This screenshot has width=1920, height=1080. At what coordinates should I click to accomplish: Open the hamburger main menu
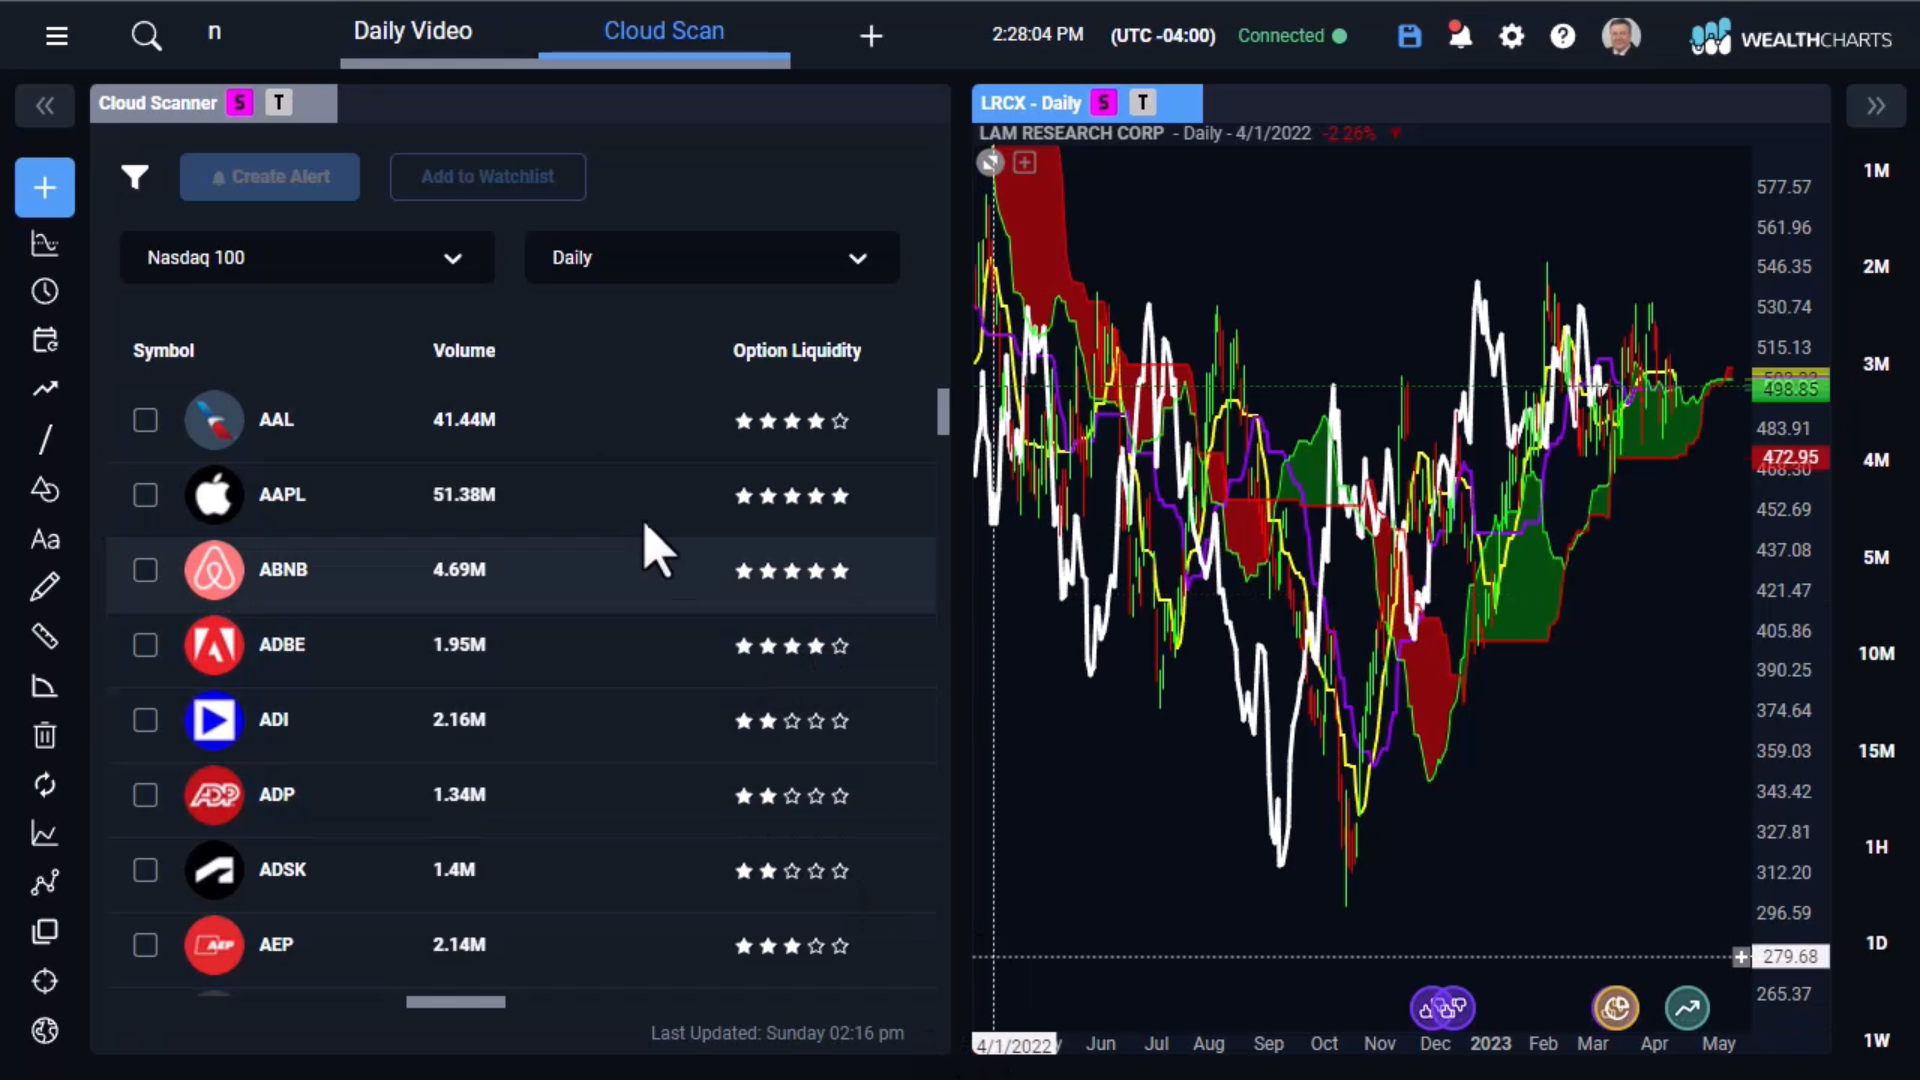pyautogui.click(x=57, y=36)
